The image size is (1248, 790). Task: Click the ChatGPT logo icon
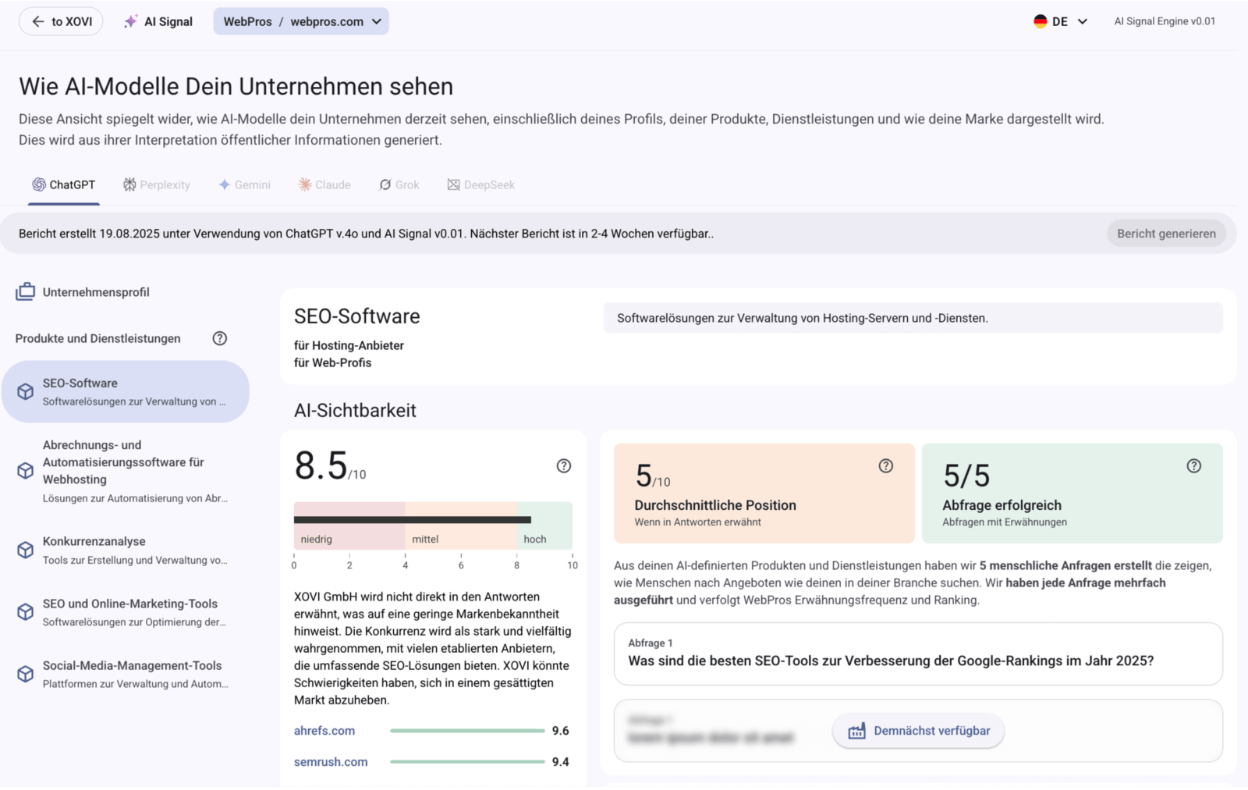[x=39, y=185]
